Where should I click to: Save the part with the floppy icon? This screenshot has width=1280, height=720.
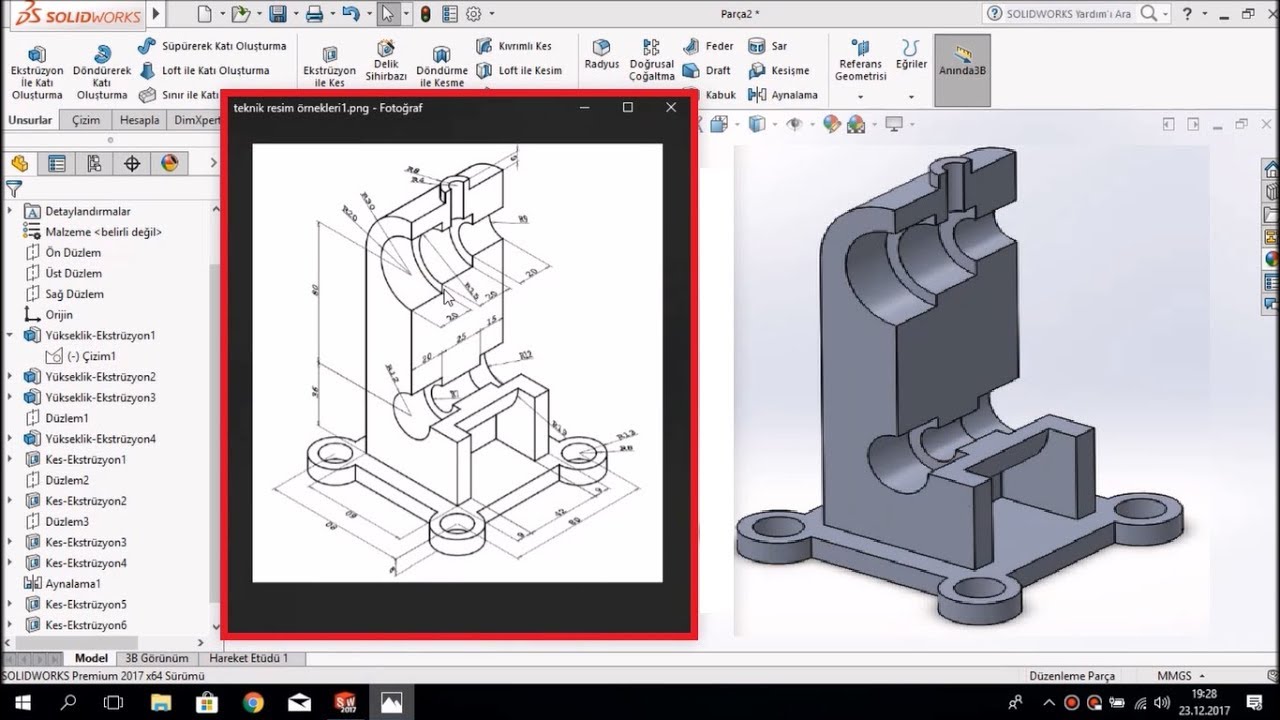(x=278, y=14)
